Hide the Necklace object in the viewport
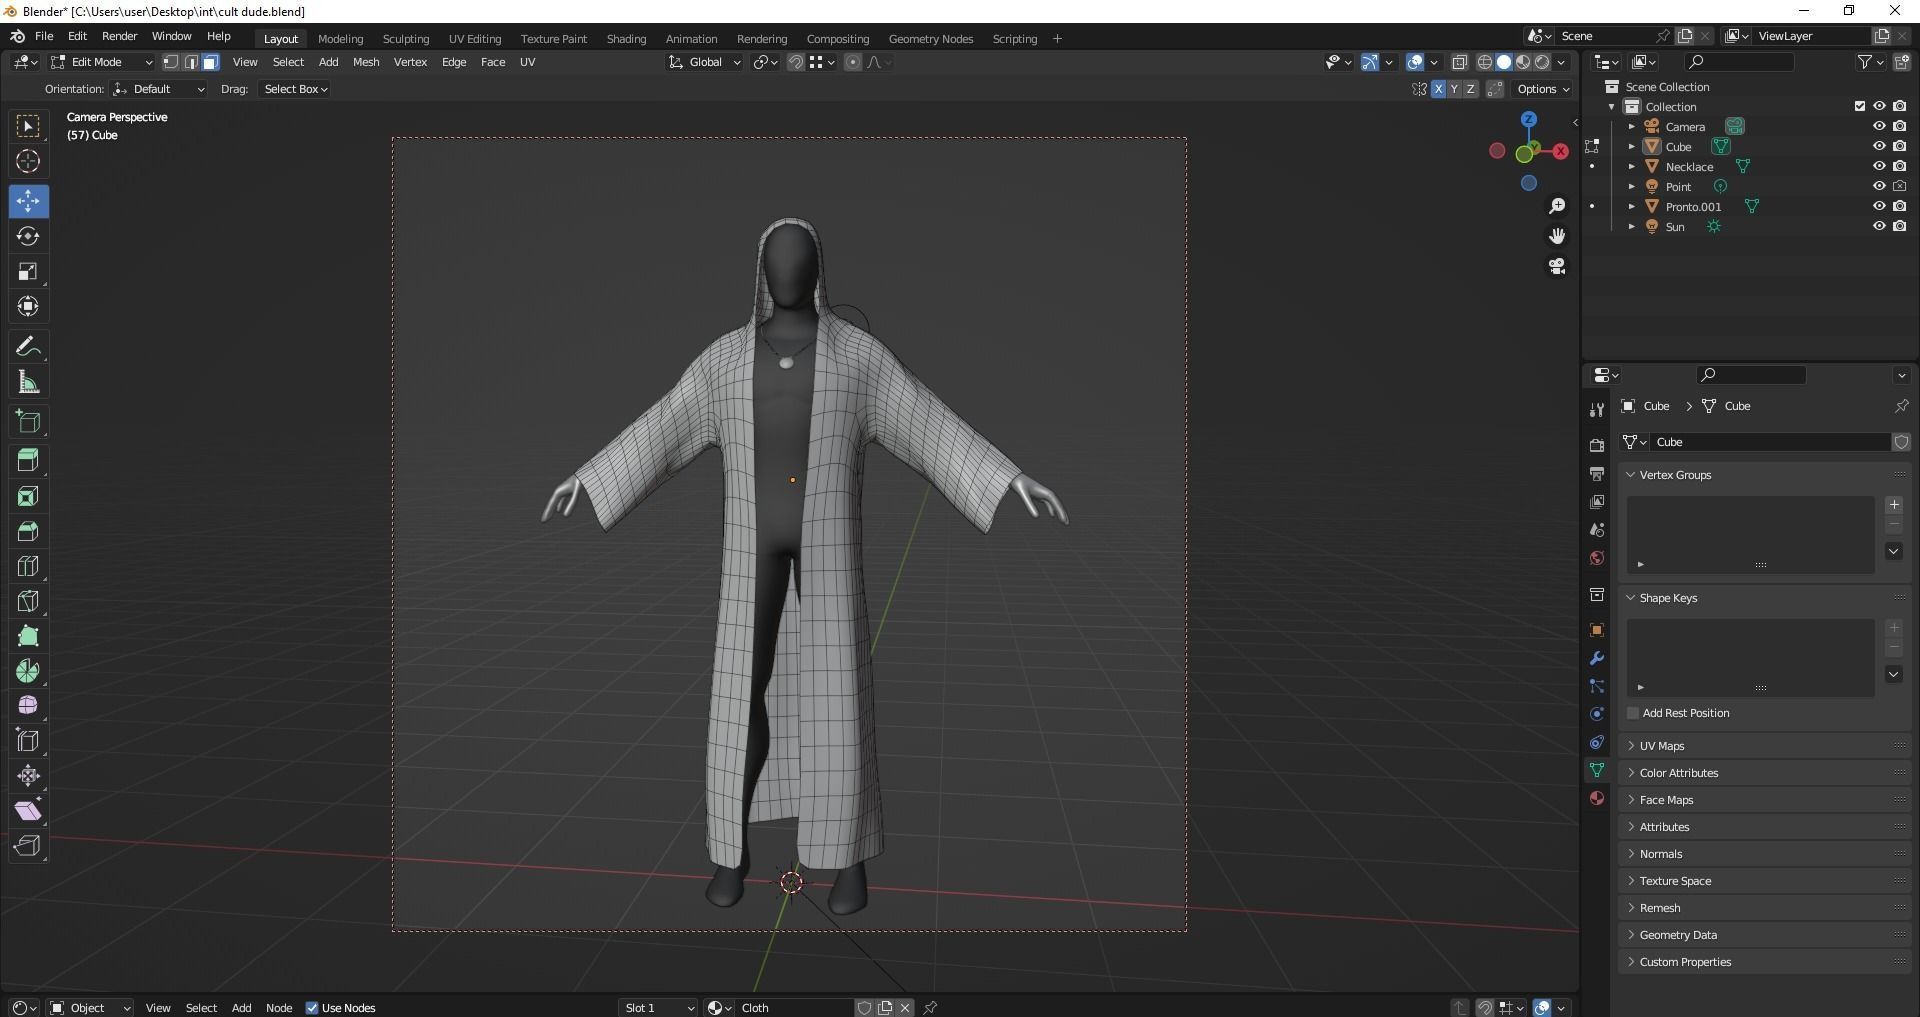Viewport: 1920px width, 1017px height. pyautogui.click(x=1881, y=166)
